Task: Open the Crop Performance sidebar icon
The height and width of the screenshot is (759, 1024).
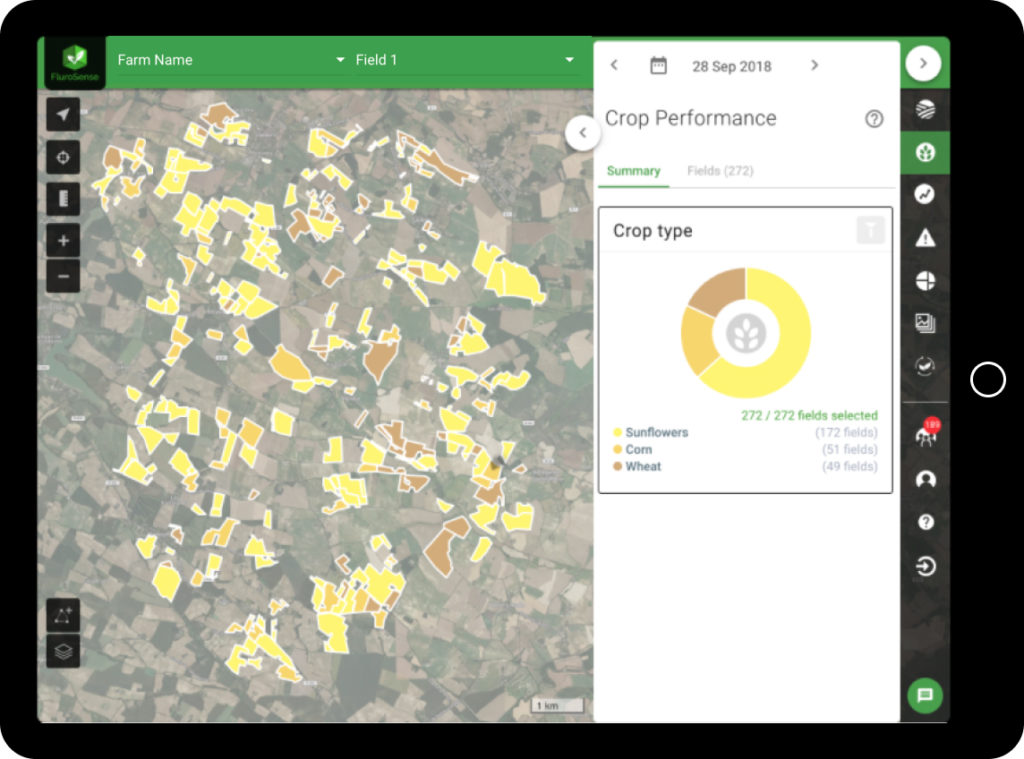Action: pos(925,152)
